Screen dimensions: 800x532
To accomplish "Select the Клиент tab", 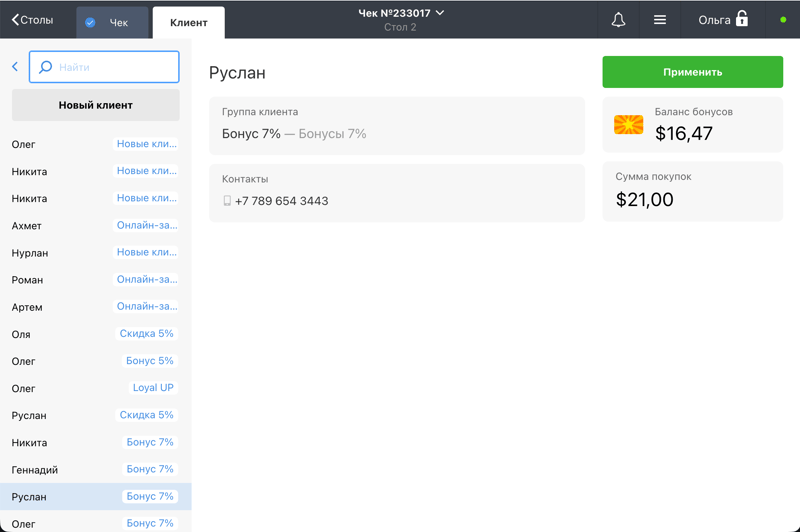I will click(x=189, y=22).
